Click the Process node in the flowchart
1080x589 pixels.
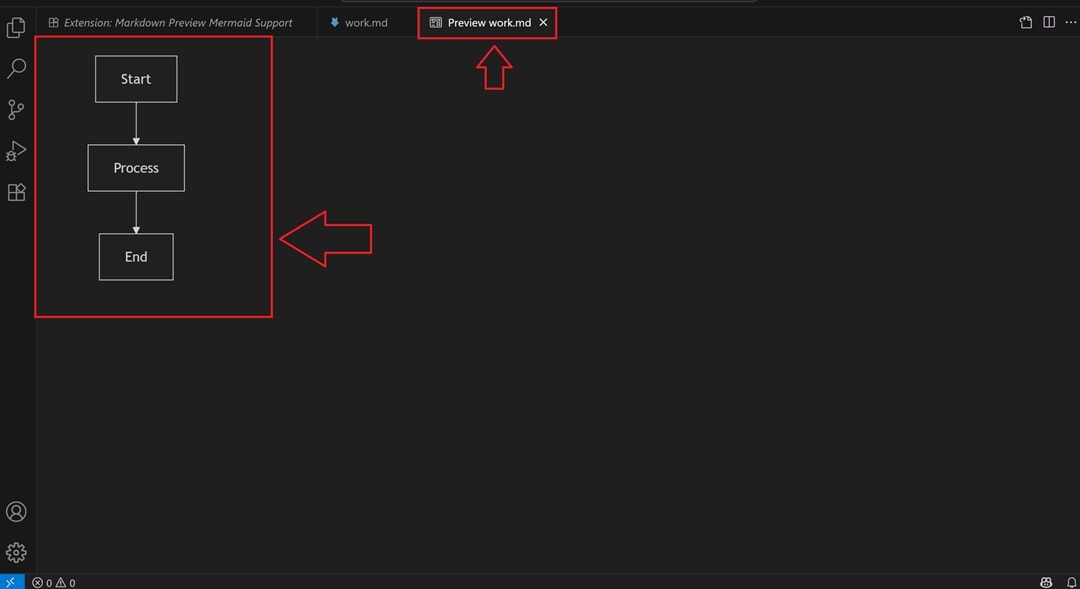point(136,167)
